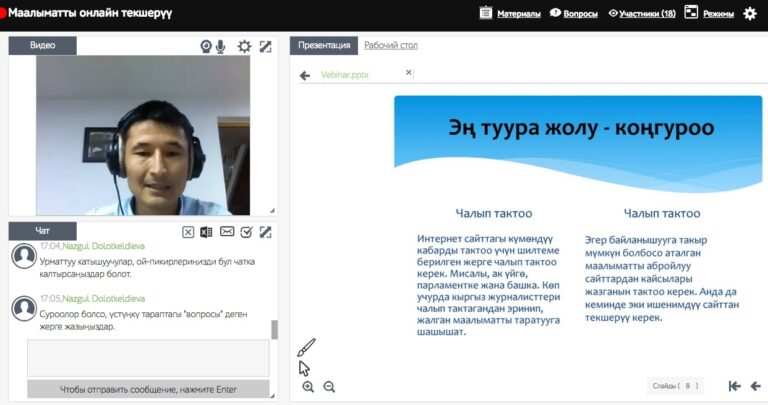768x405 pixels.
Task: Click first Nazgul Dolotkeldieva avatar at 17:04
Action: (x=24, y=256)
